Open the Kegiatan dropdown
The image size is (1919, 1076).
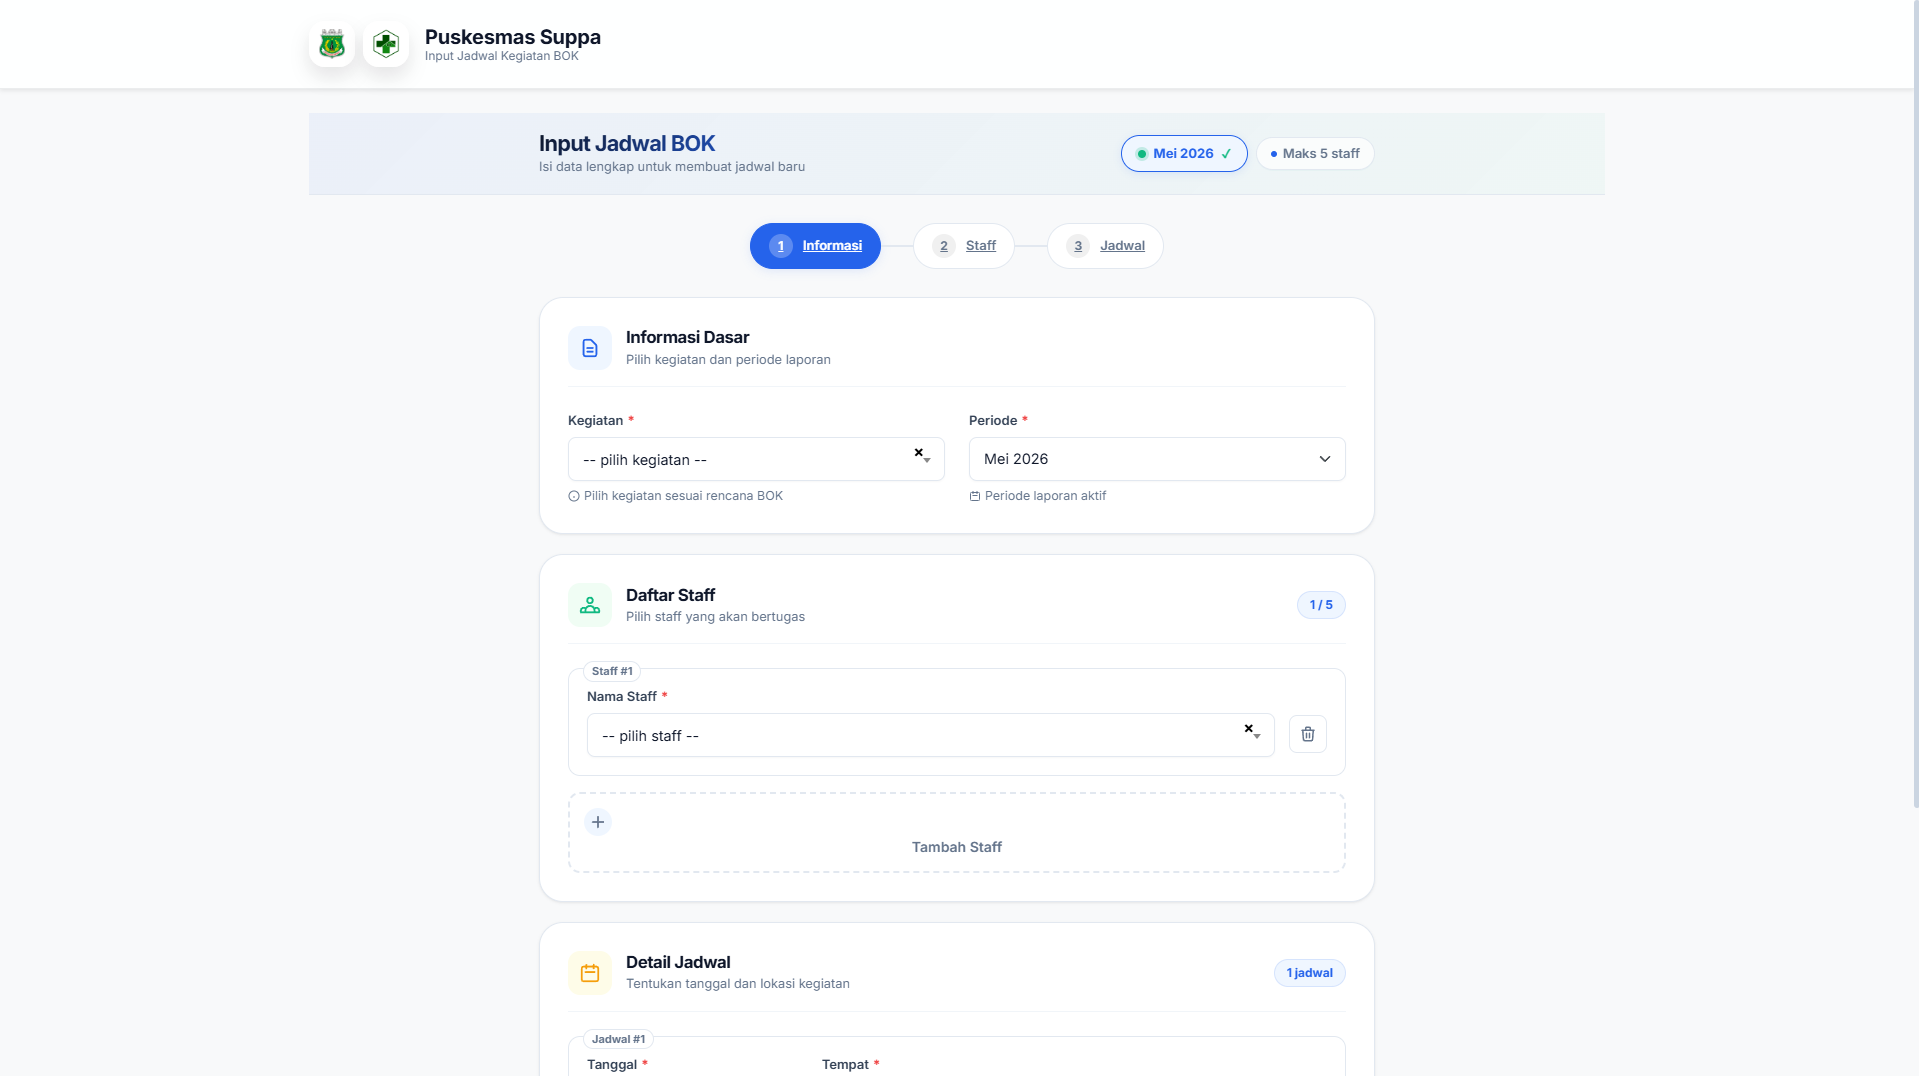(756, 459)
